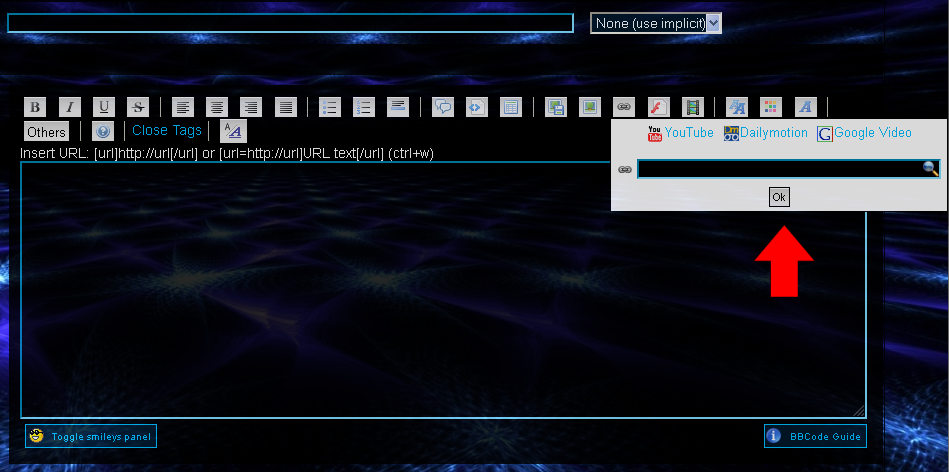
Task: Select the Google Video source
Action: (x=873, y=132)
